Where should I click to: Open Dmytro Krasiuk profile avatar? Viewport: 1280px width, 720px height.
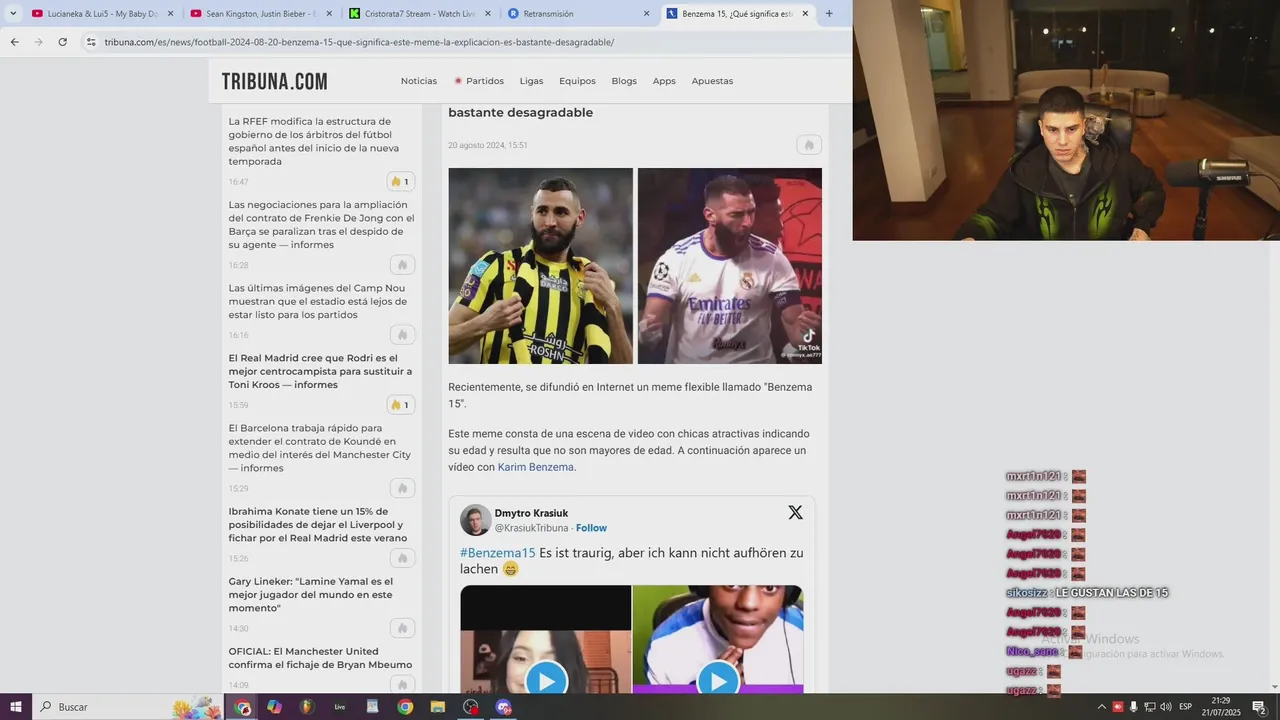[x=475, y=520]
